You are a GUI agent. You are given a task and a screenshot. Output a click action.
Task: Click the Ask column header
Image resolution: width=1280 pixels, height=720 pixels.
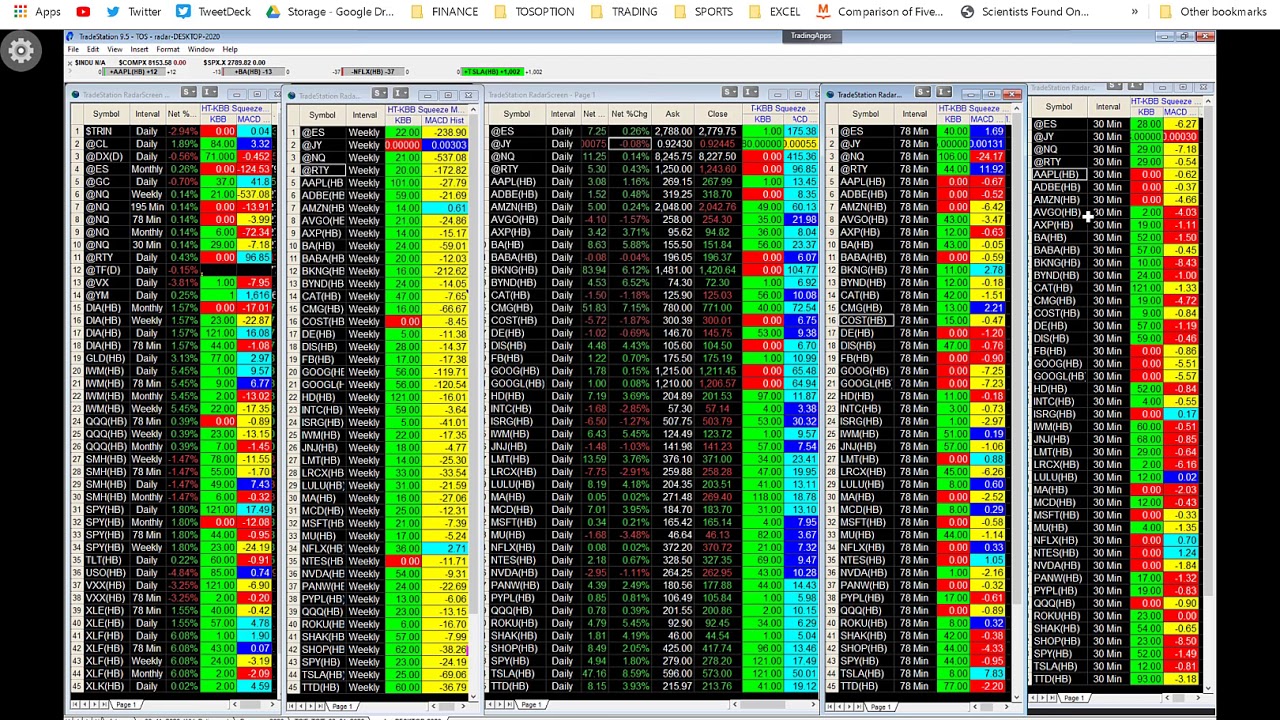point(672,114)
